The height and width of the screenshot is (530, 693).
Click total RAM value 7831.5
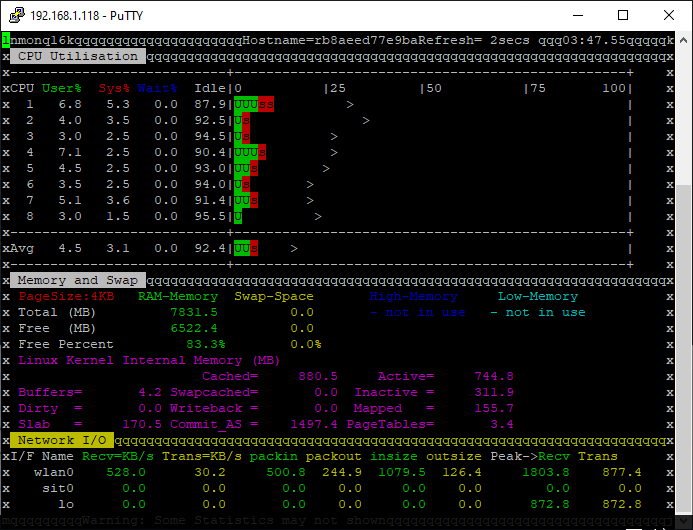click(x=194, y=312)
